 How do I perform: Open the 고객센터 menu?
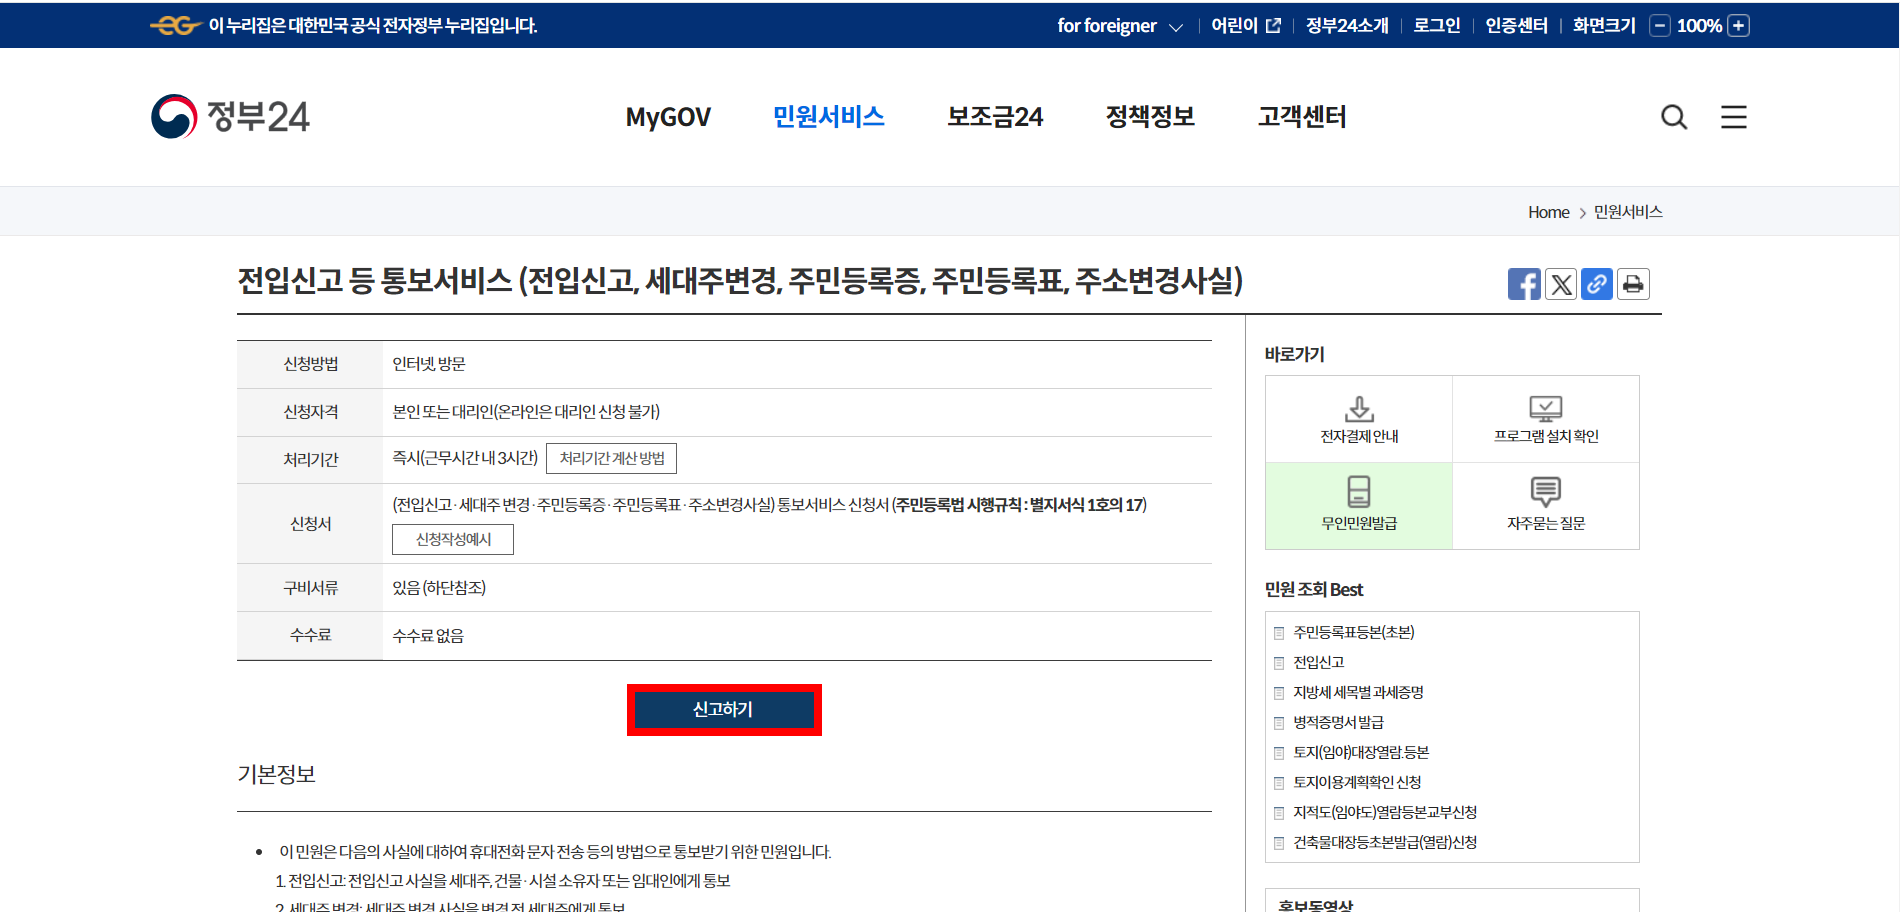[x=1300, y=117]
